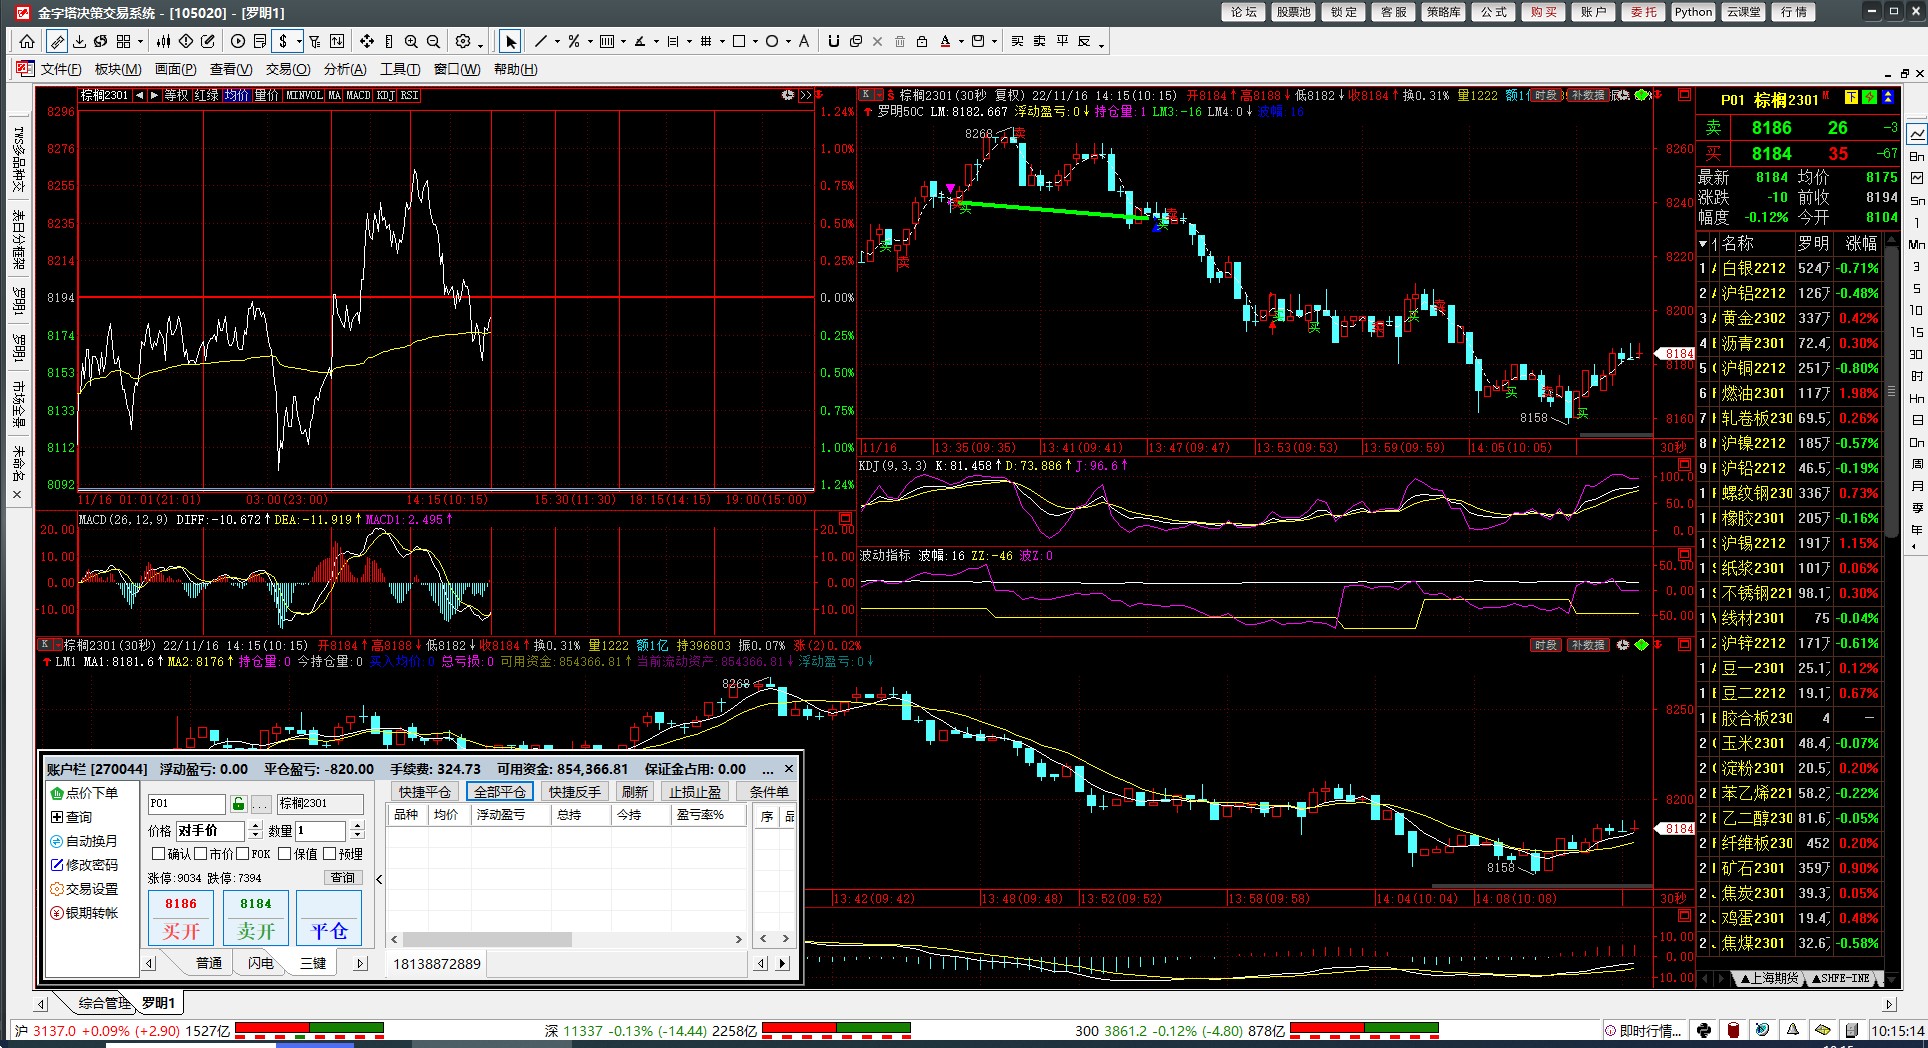Click the magnet snap toolbar icon
This screenshot has width=1928, height=1048.
[834, 41]
